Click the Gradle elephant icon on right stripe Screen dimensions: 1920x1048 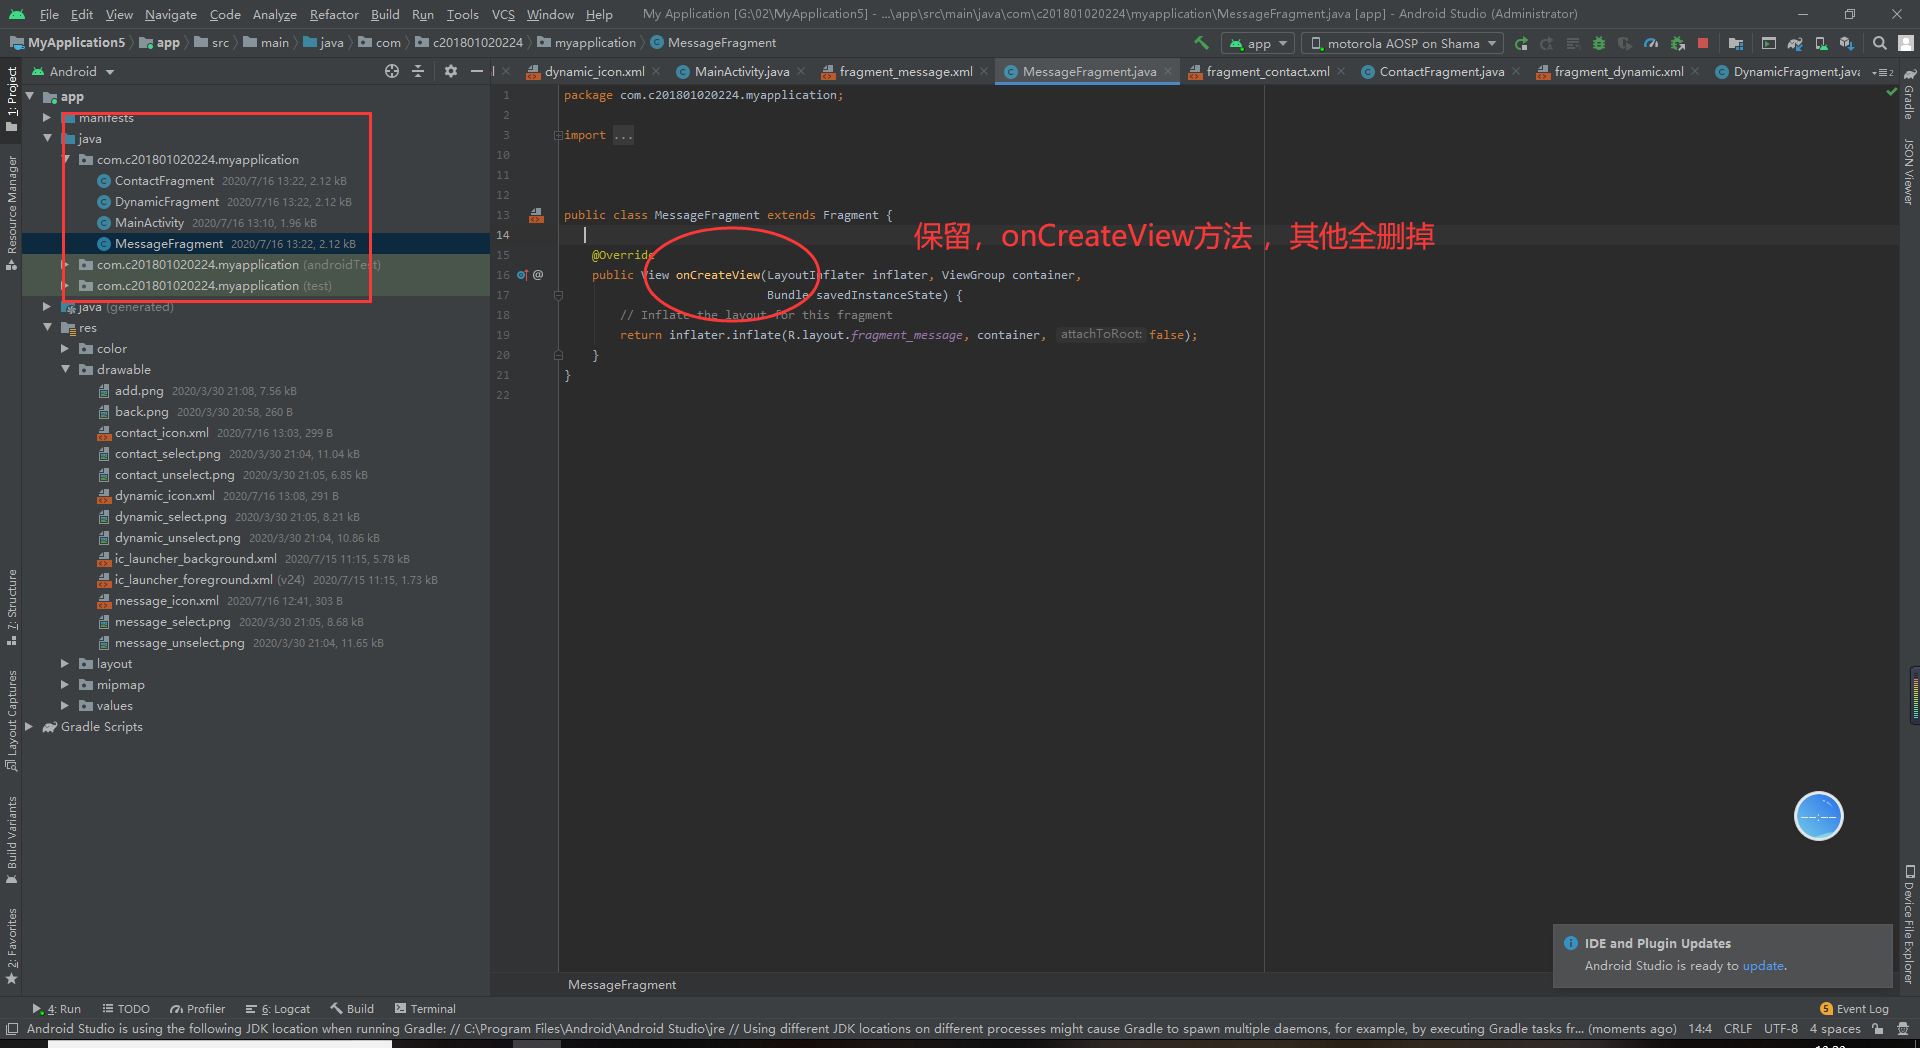tap(1909, 75)
